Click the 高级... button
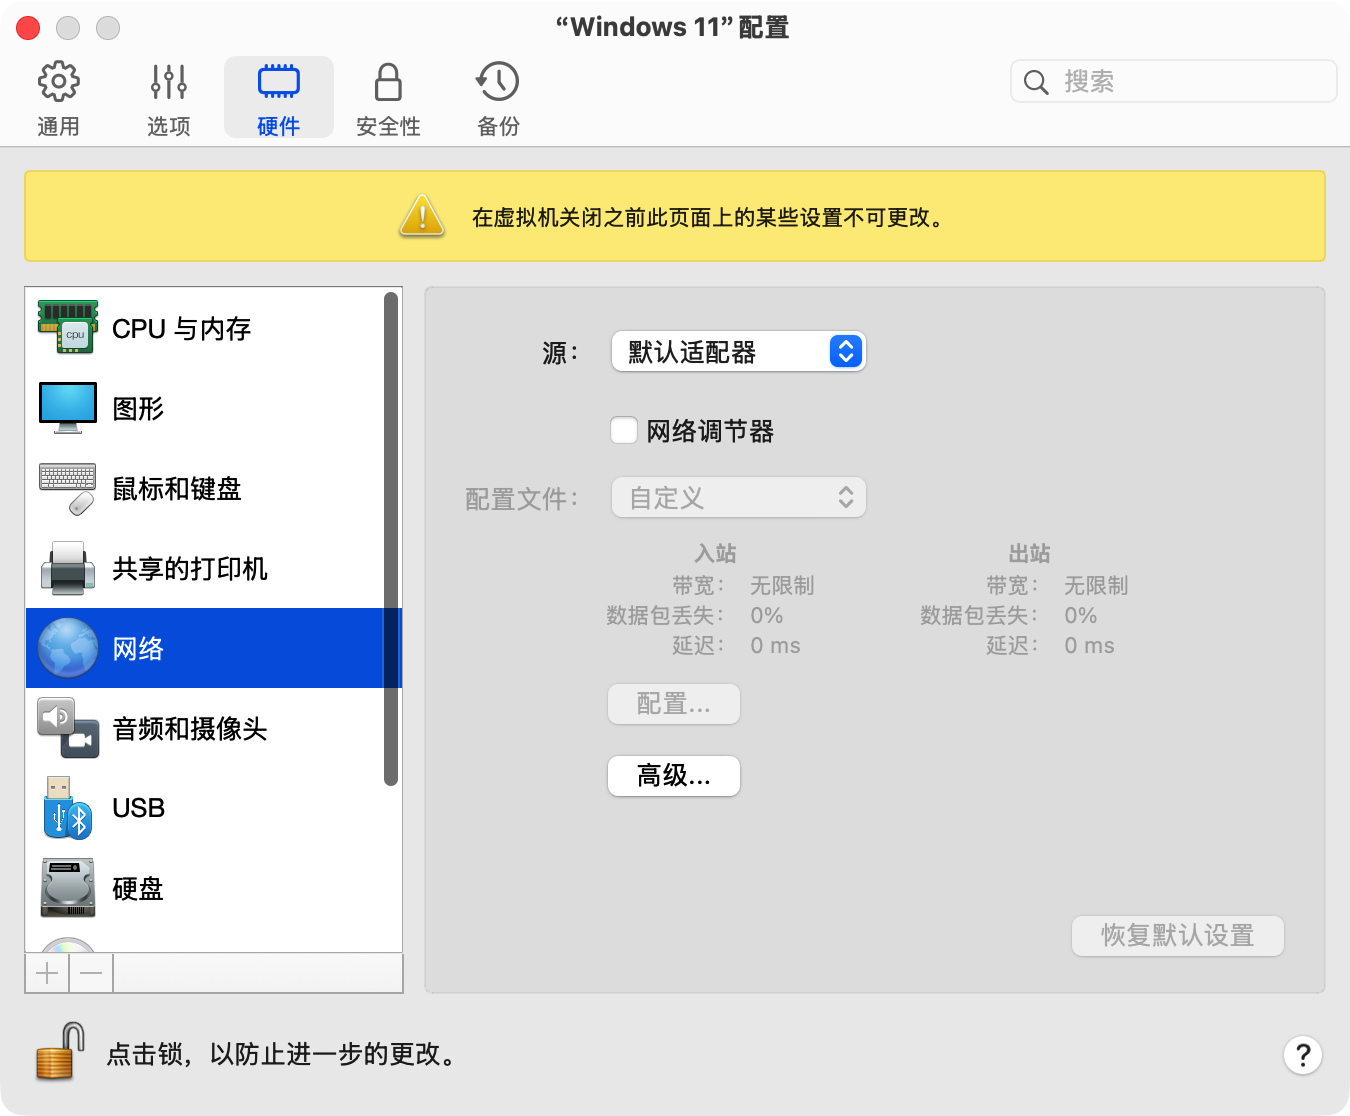The image size is (1350, 1116). click(x=674, y=776)
